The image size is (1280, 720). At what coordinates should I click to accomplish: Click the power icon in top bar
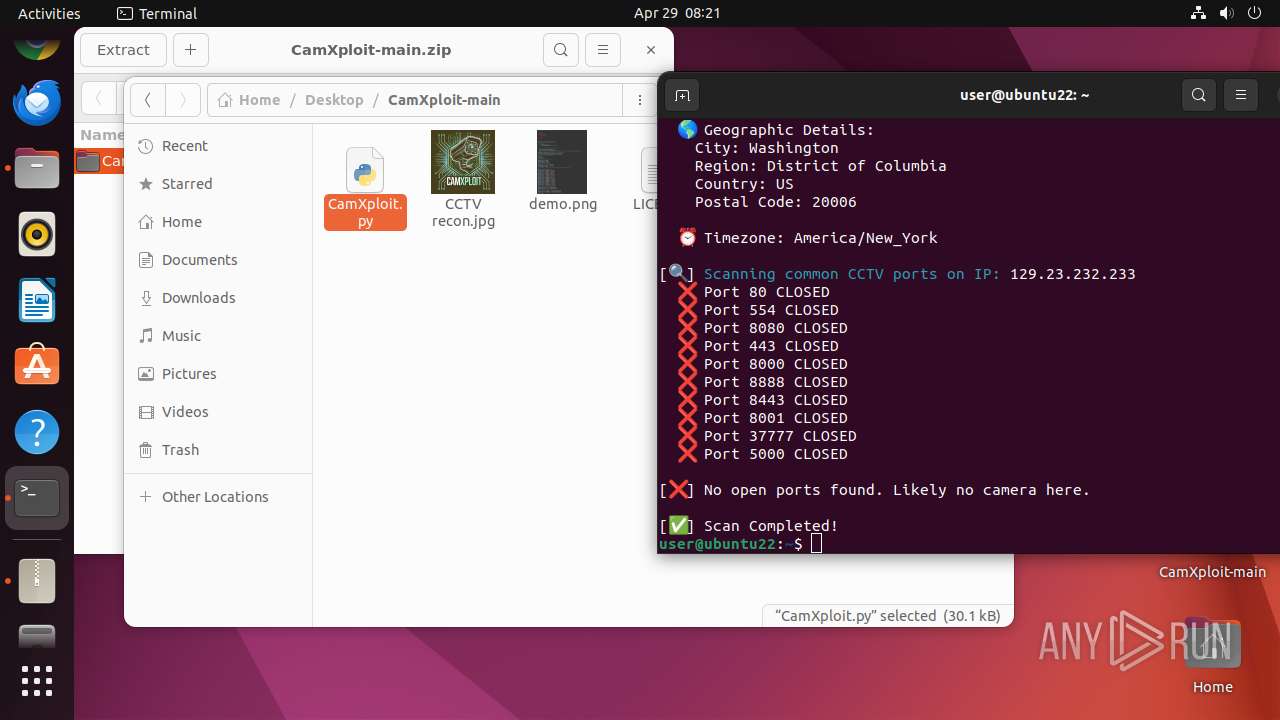tap(1253, 13)
